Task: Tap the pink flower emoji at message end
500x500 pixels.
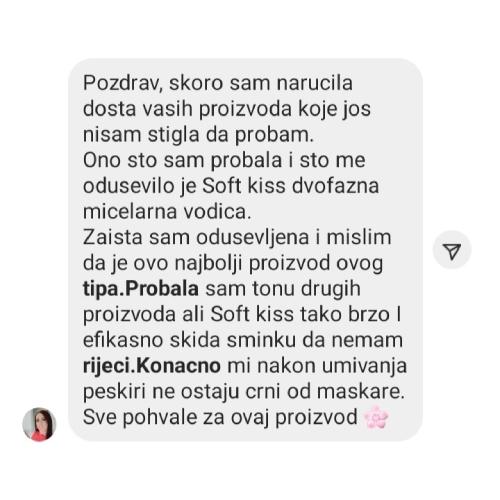Action: tap(376, 417)
